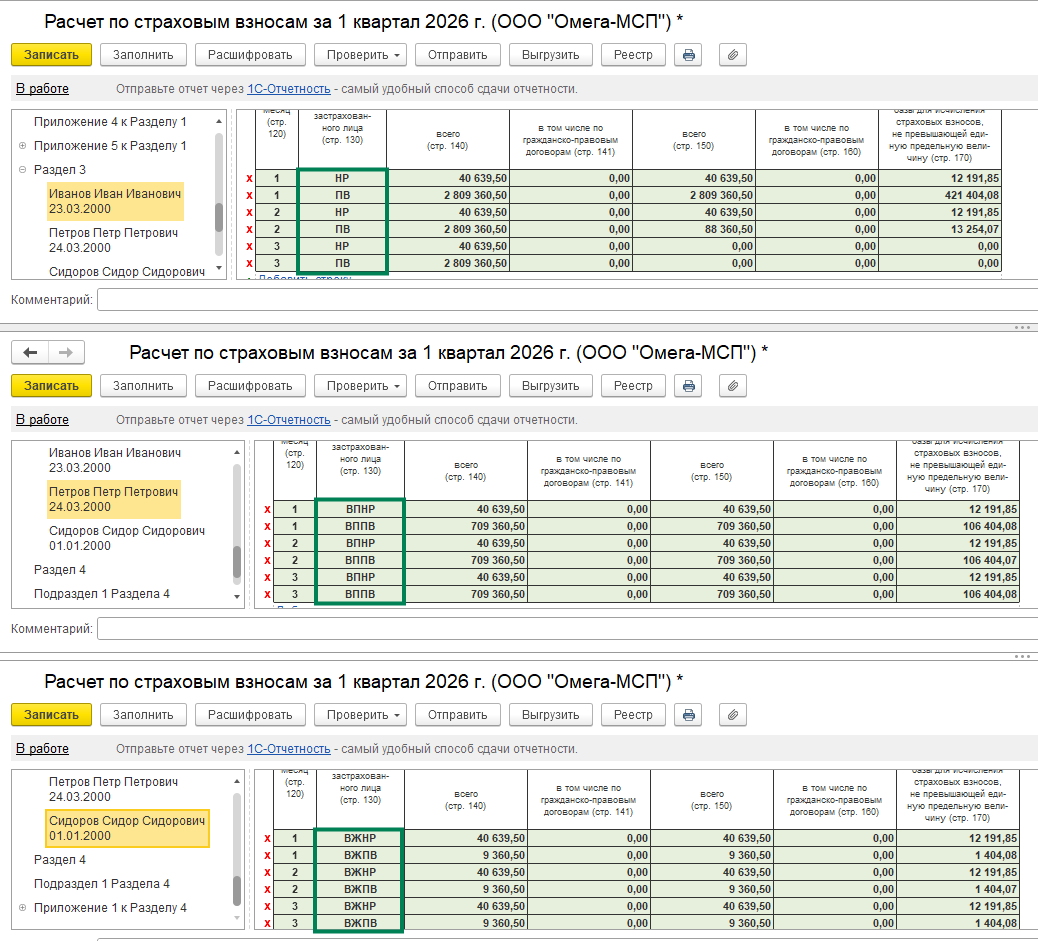Expand Приложение 1 к Разделу 4 node

point(22,908)
